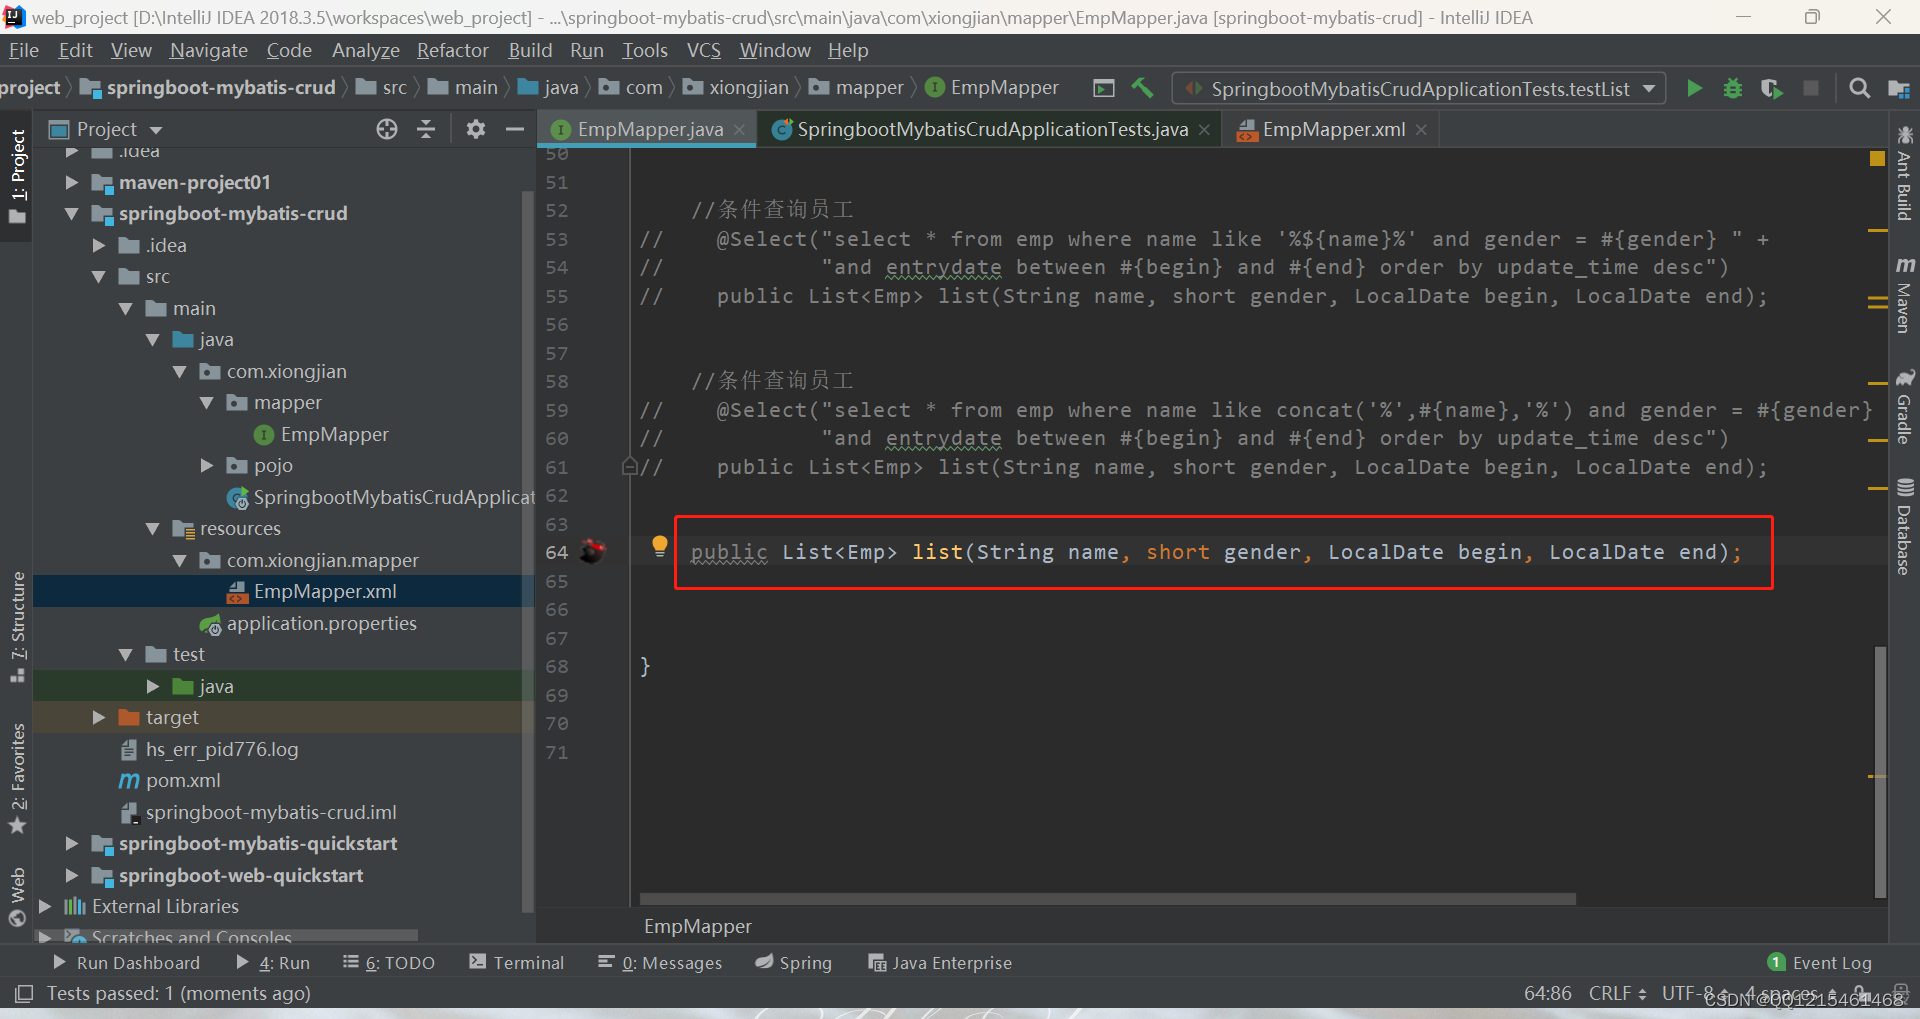1920x1019 pixels.
Task: Expand the test java folder
Action: 152,686
